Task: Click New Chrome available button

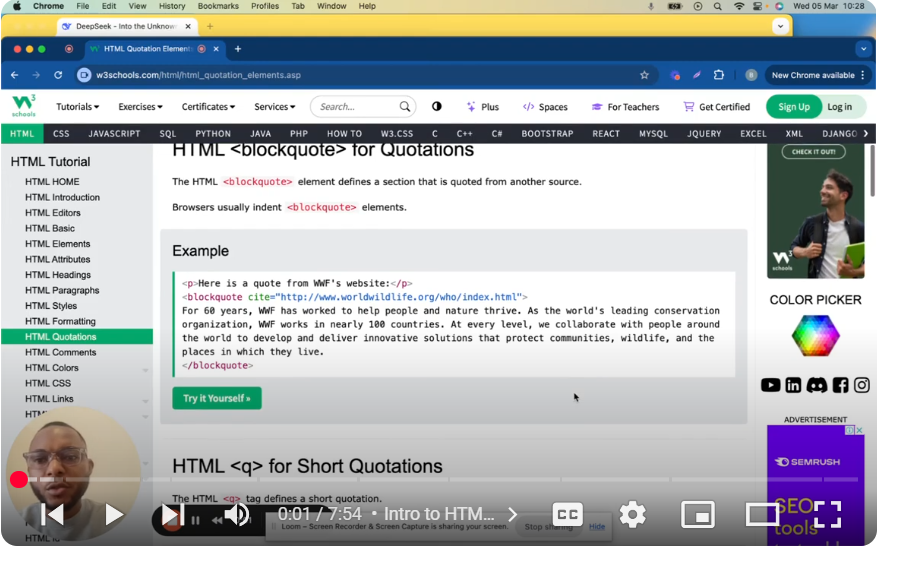Action: coord(813,75)
